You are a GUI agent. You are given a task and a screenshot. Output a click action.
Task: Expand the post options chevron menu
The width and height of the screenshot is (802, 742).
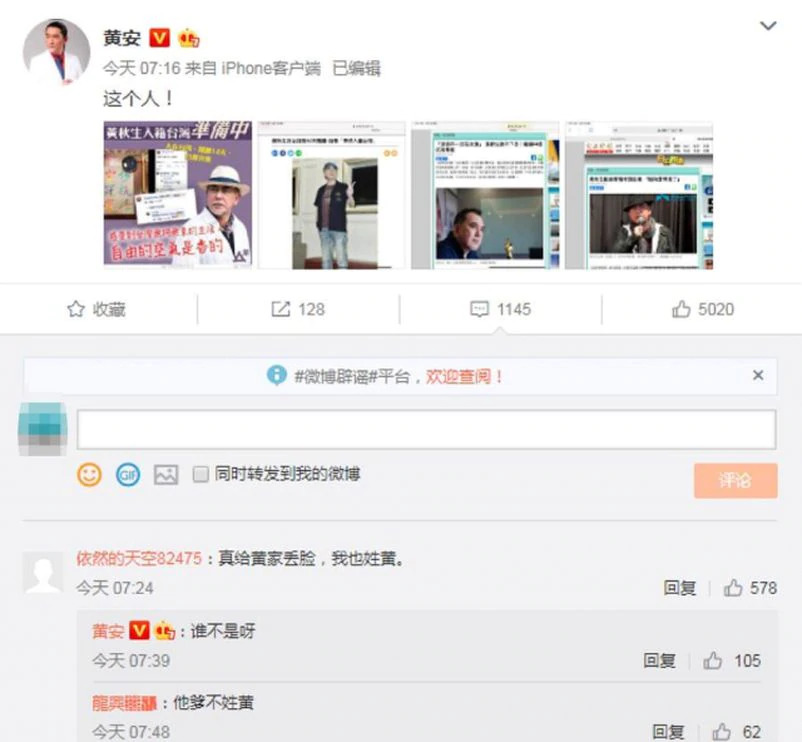tap(768, 27)
